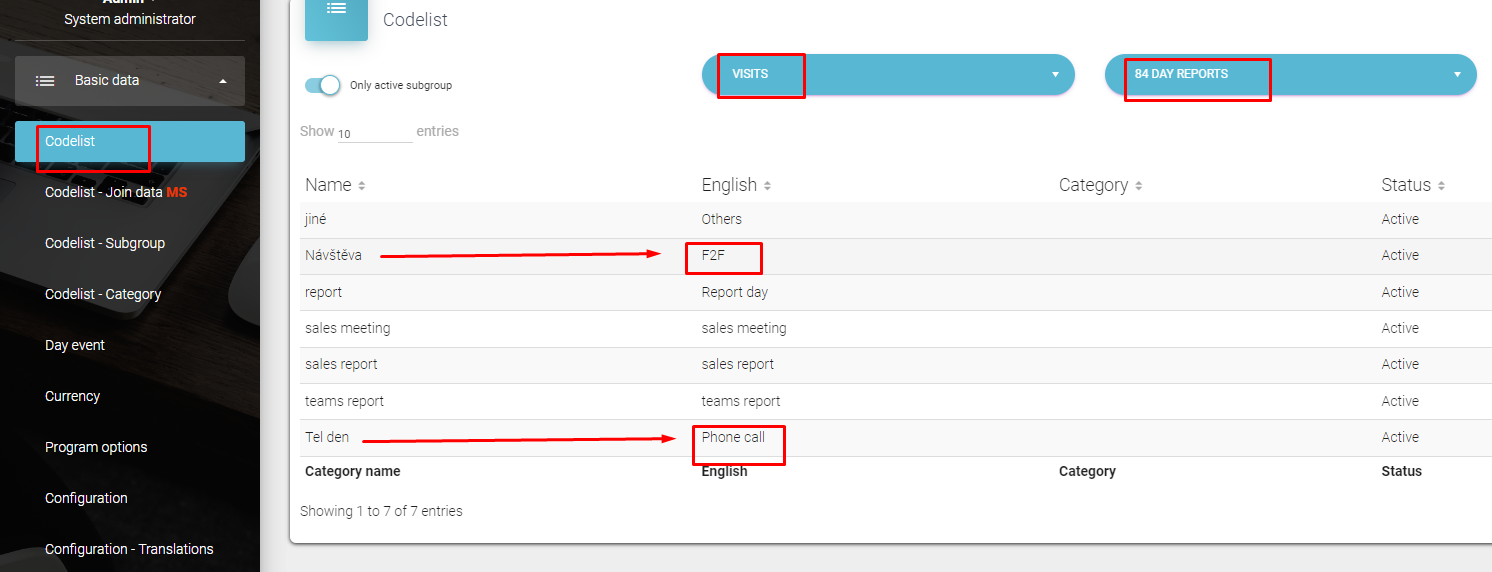Open Configuration - Translations page
Image resolution: width=1492 pixels, height=572 pixels.
(129, 549)
